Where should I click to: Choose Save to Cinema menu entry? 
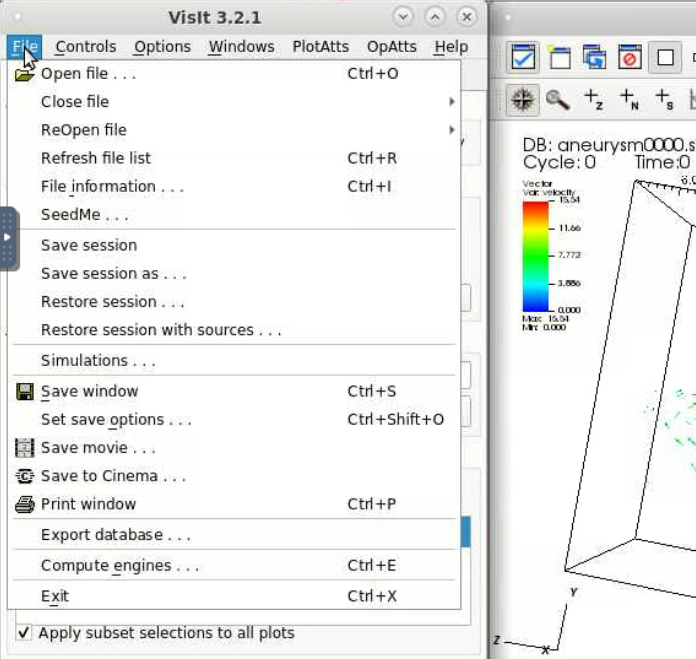tap(234, 476)
